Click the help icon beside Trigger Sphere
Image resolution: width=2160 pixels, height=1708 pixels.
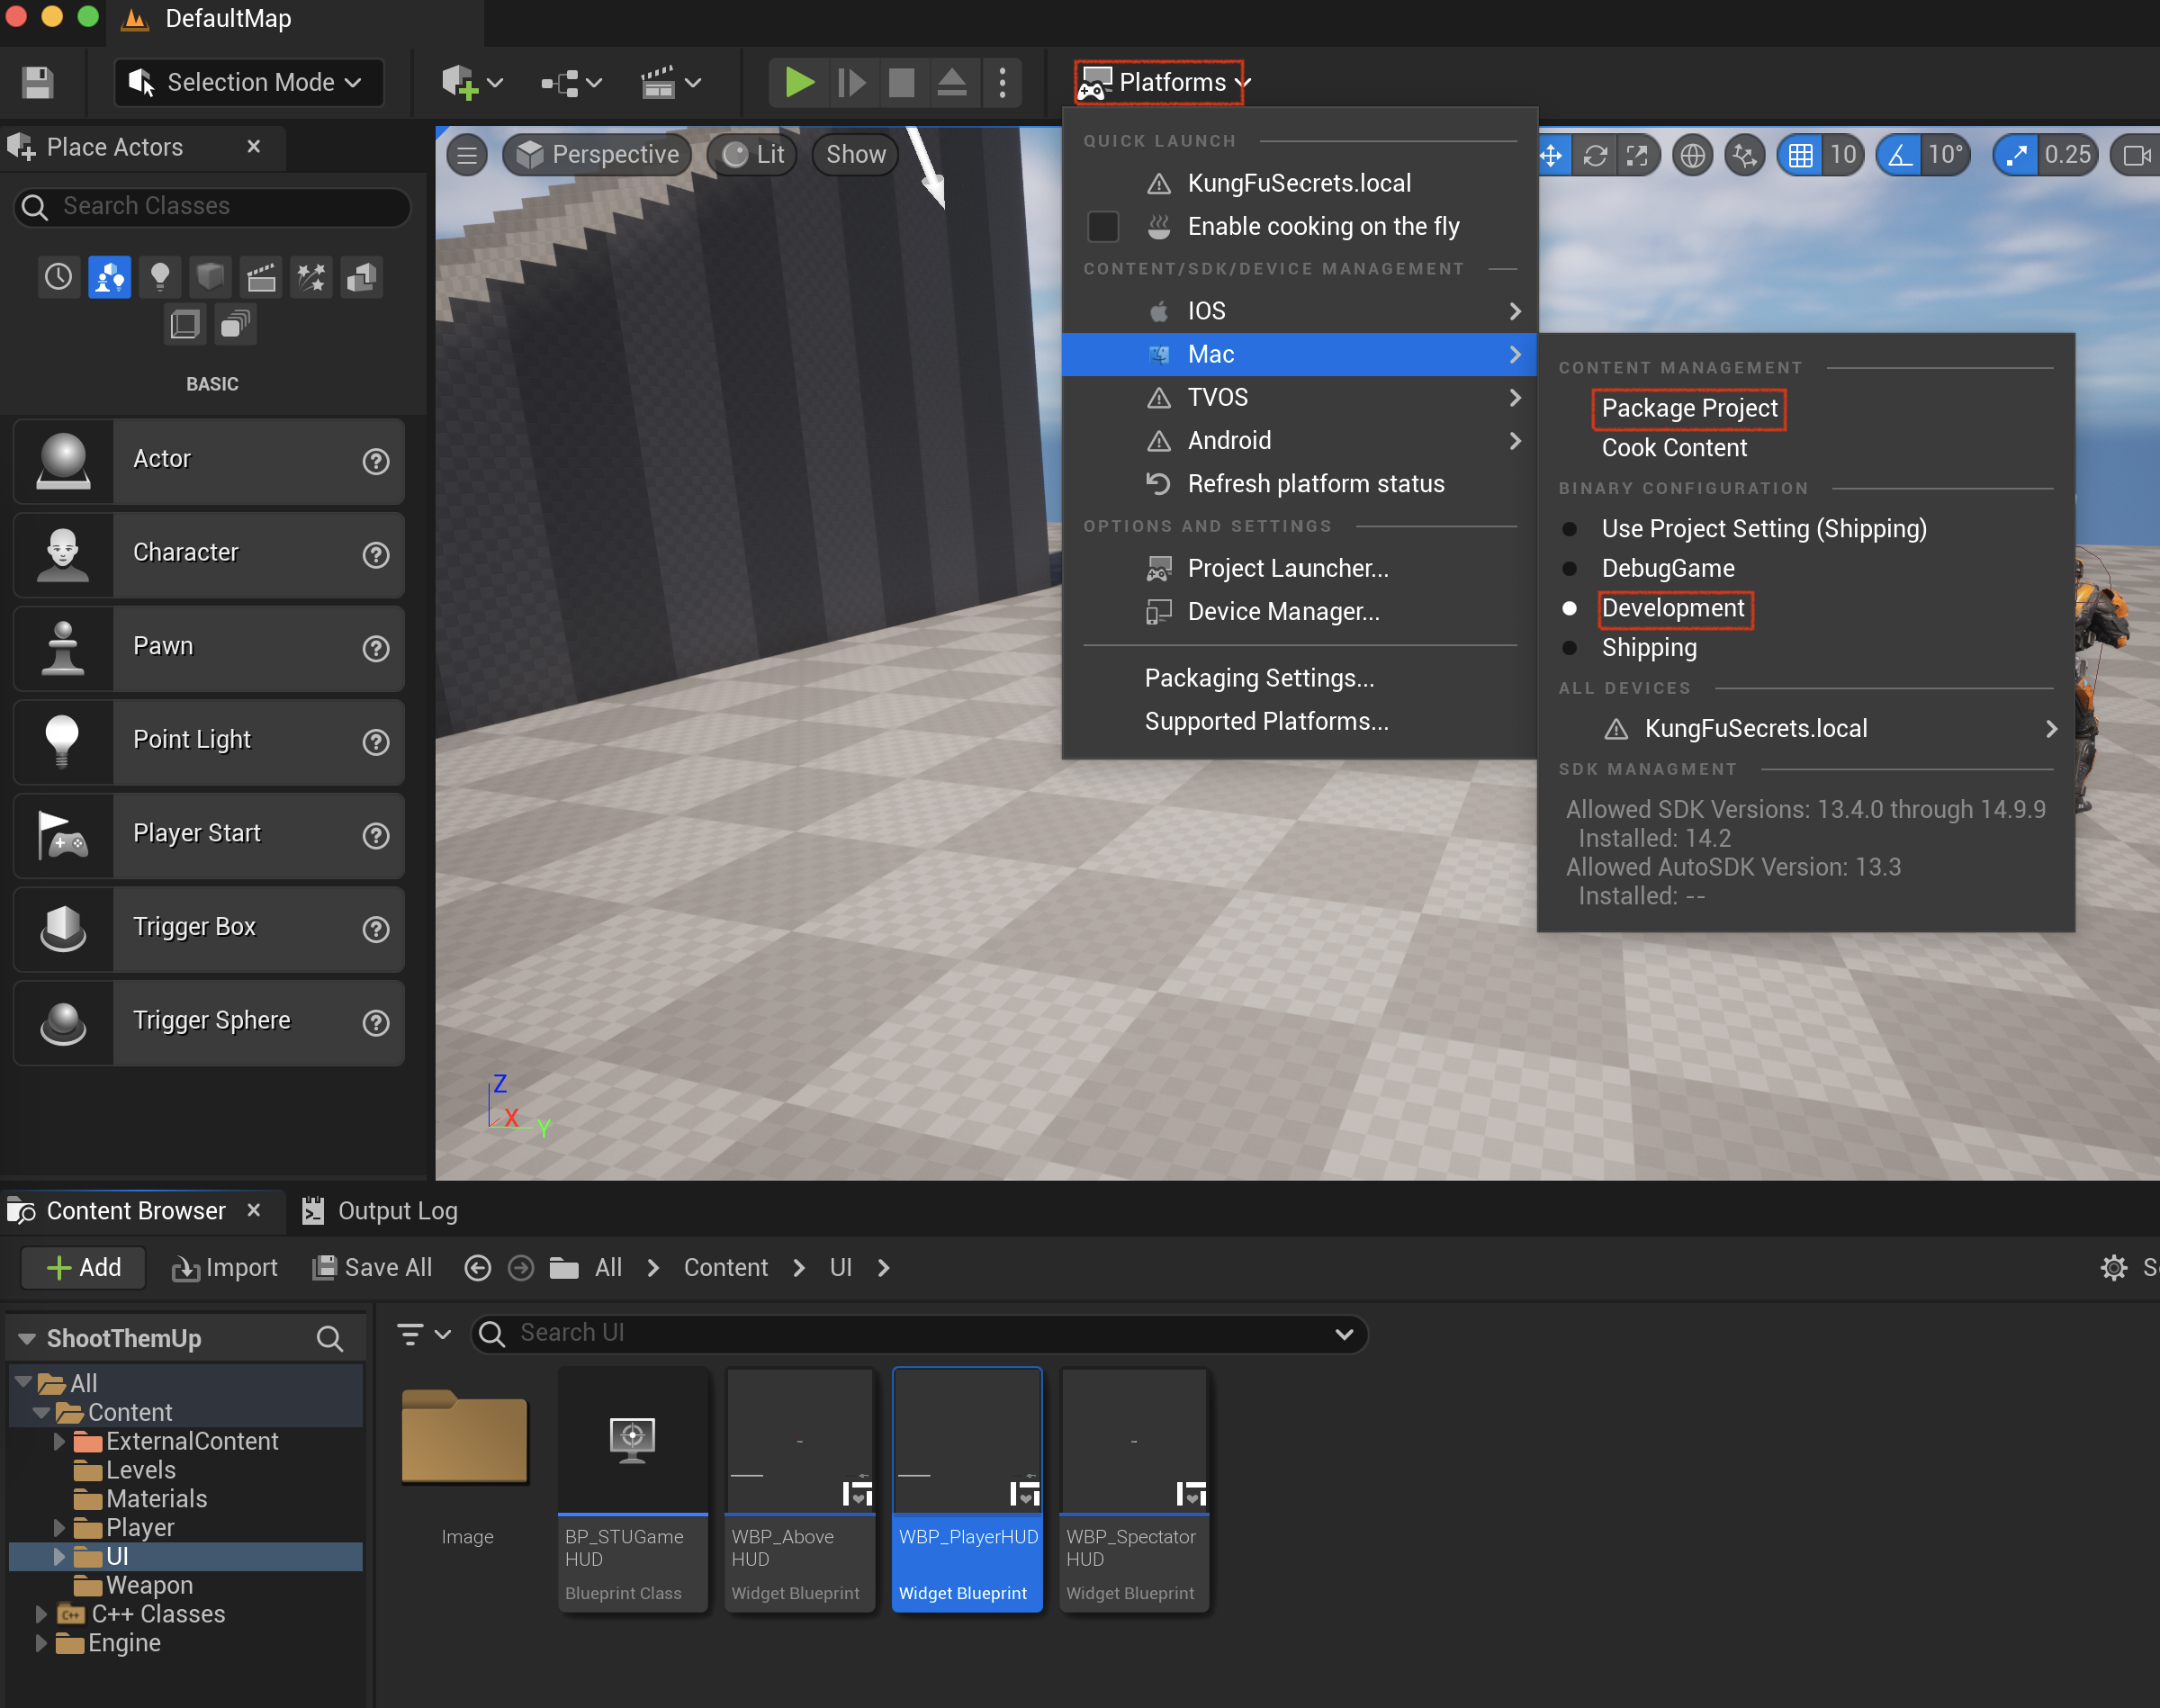(376, 1023)
